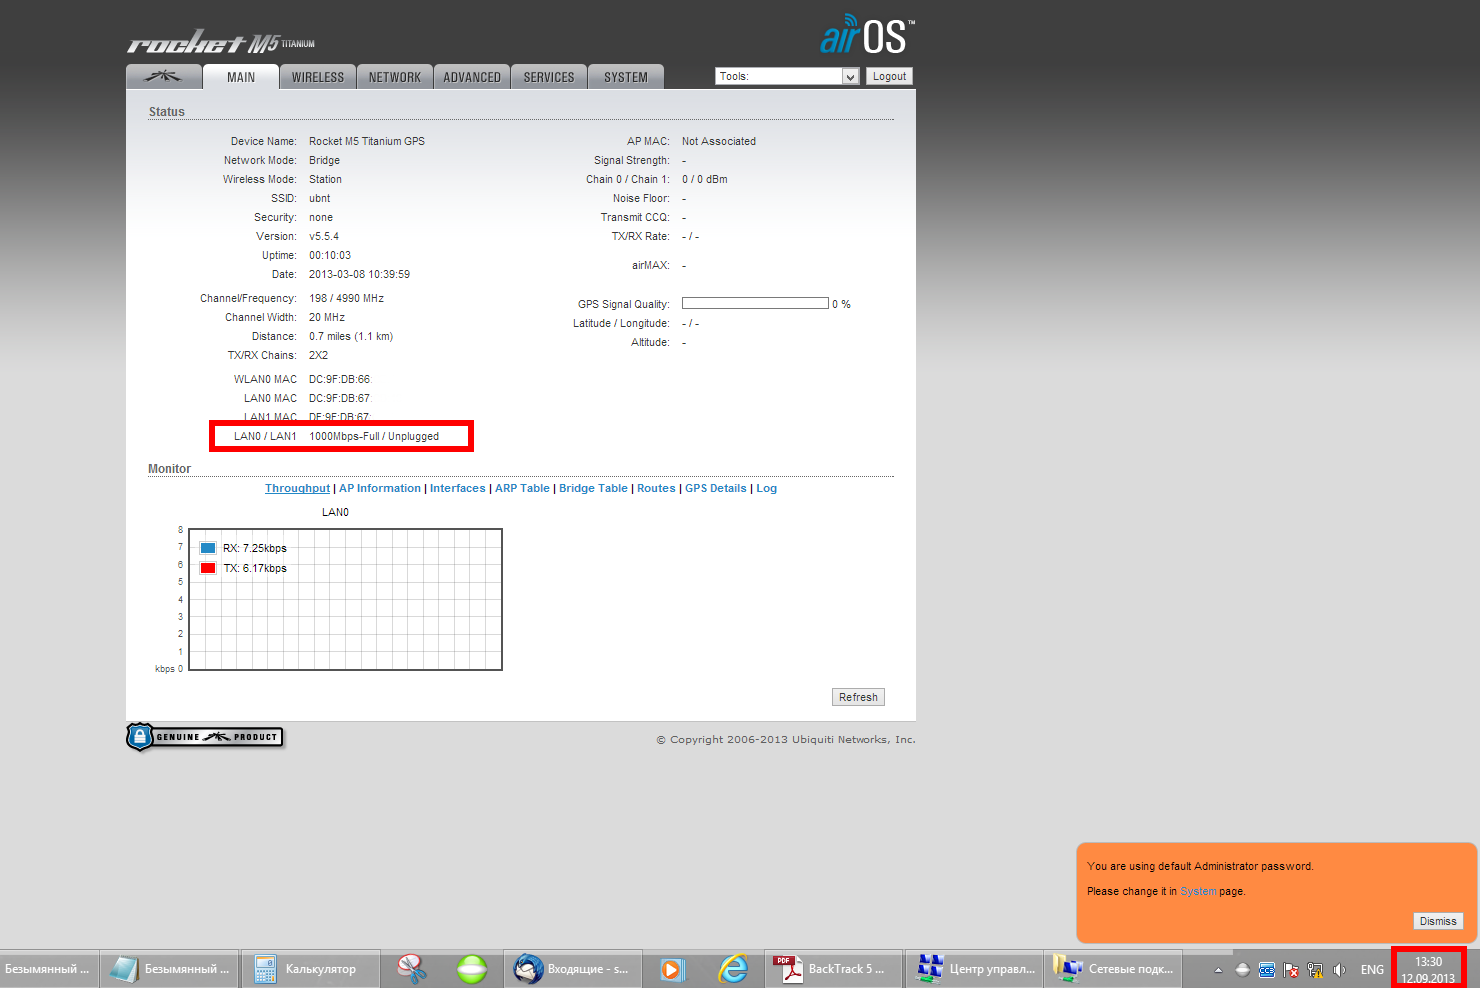Open the NETWORK tab

click(395, 77)
